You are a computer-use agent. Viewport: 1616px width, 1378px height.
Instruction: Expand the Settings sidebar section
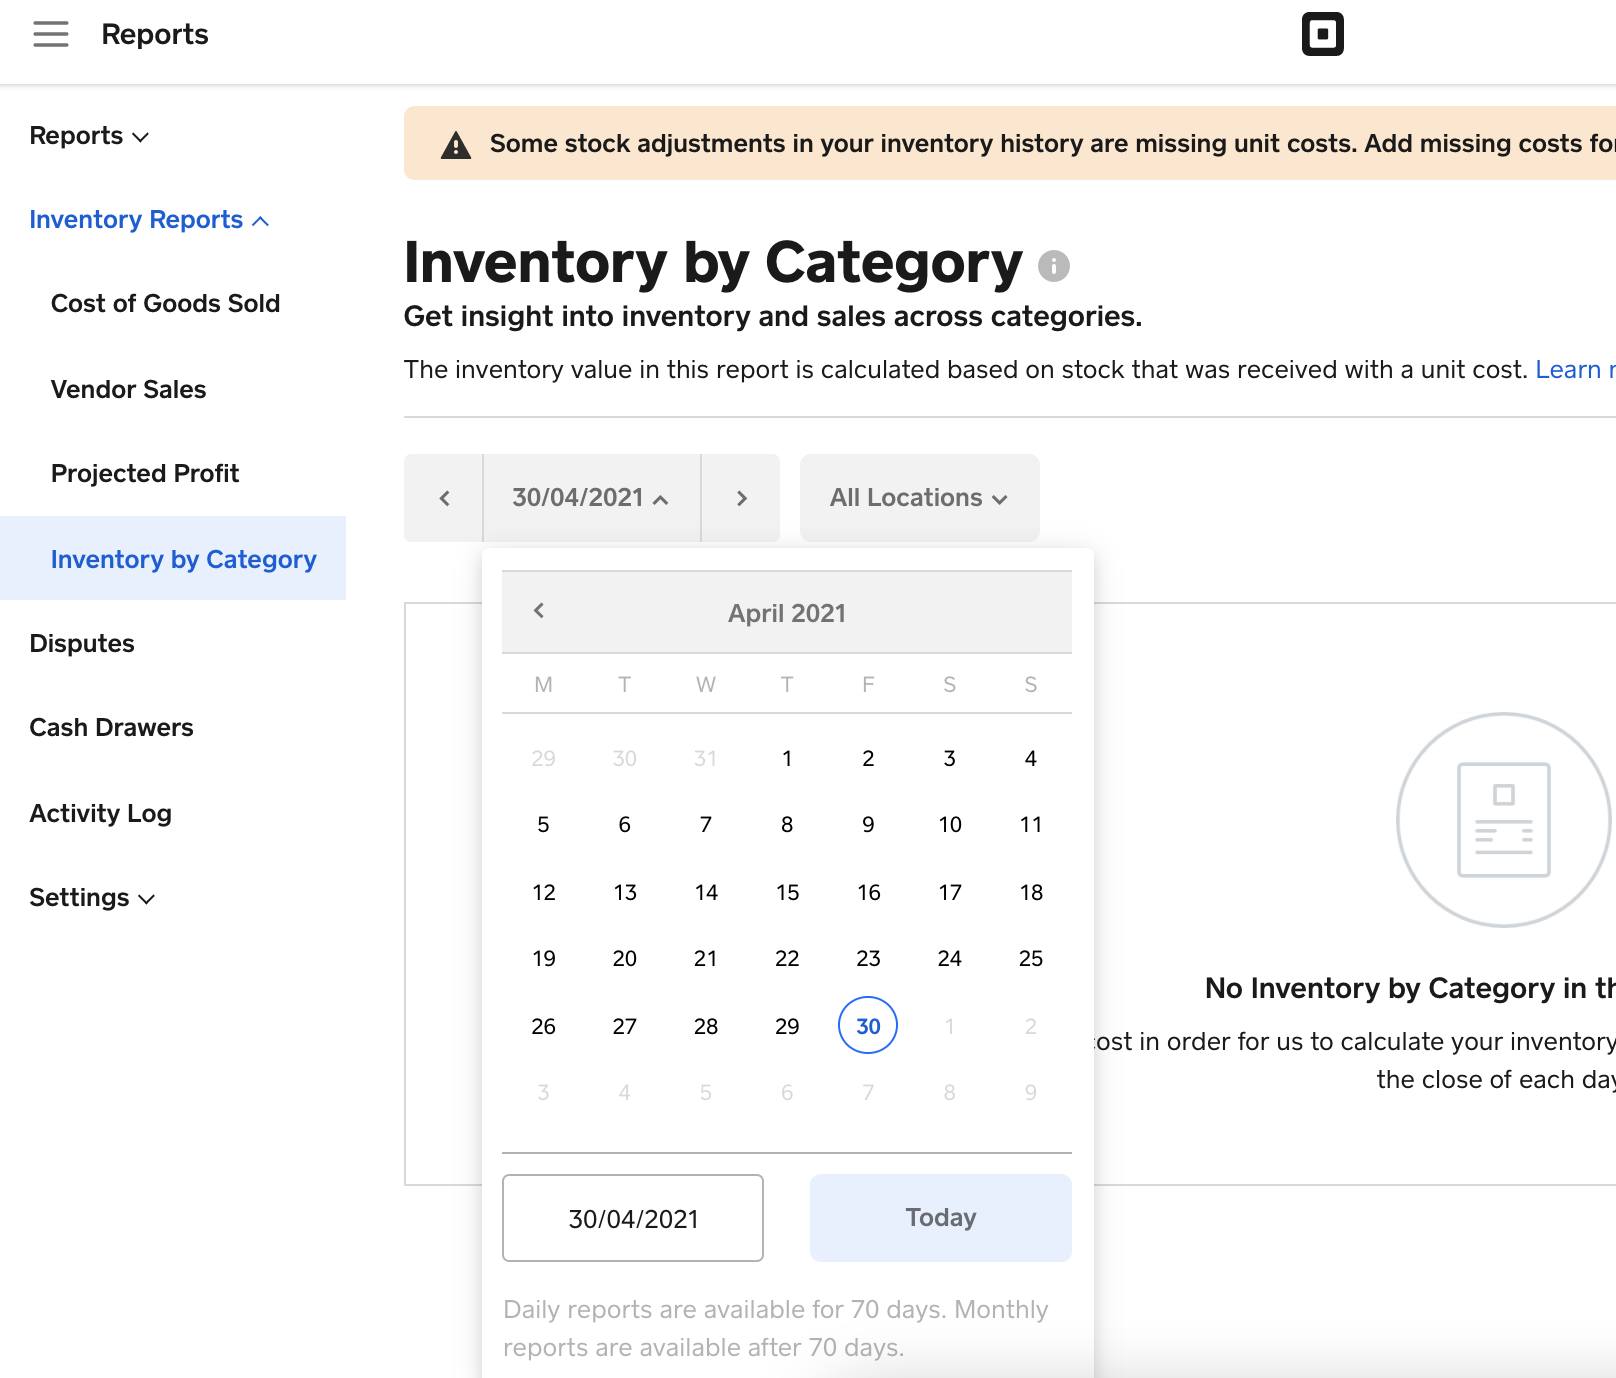coord(92,898)
